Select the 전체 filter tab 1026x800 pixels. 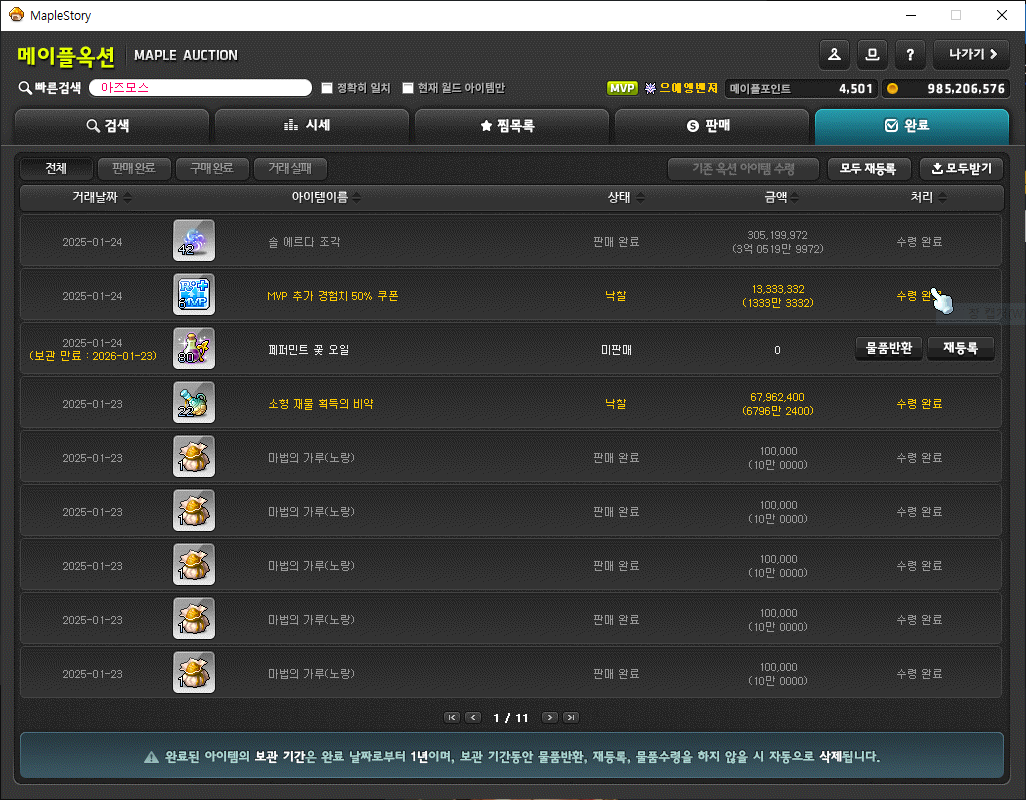(56, 169)
